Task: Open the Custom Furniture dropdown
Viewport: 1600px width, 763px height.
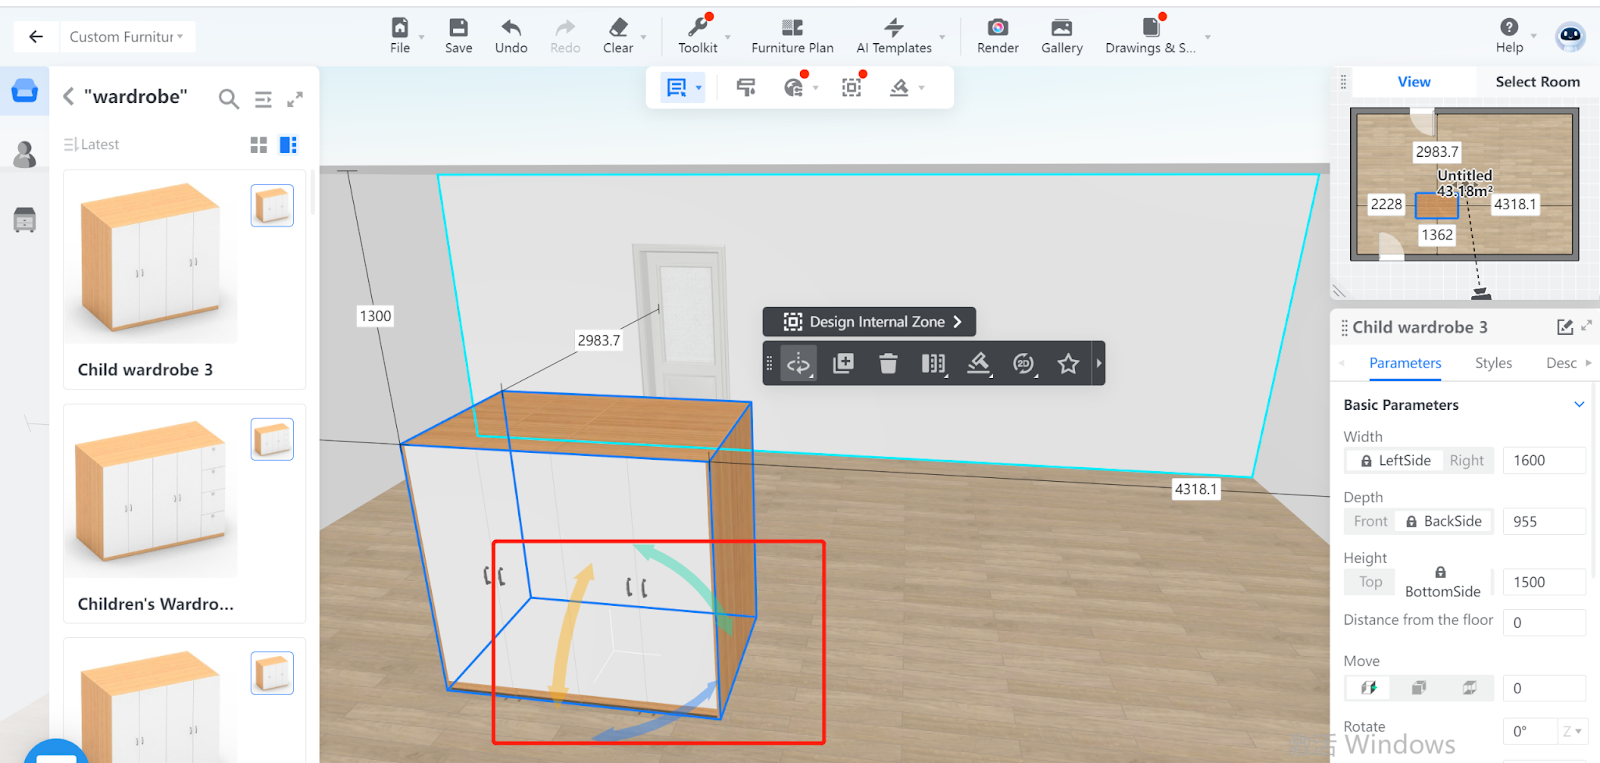Action: tap(126, 37)
